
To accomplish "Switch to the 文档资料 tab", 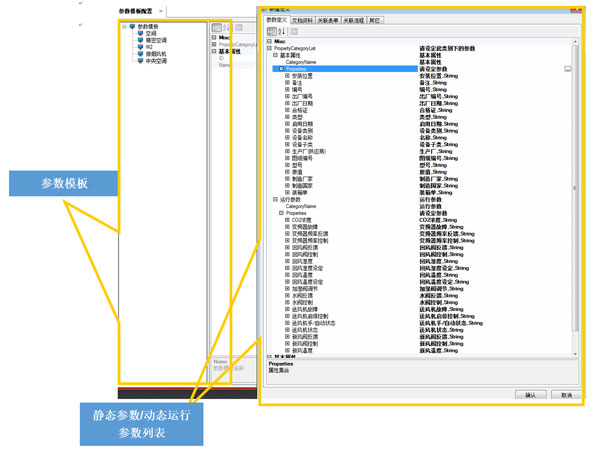I will click(304, 19).
